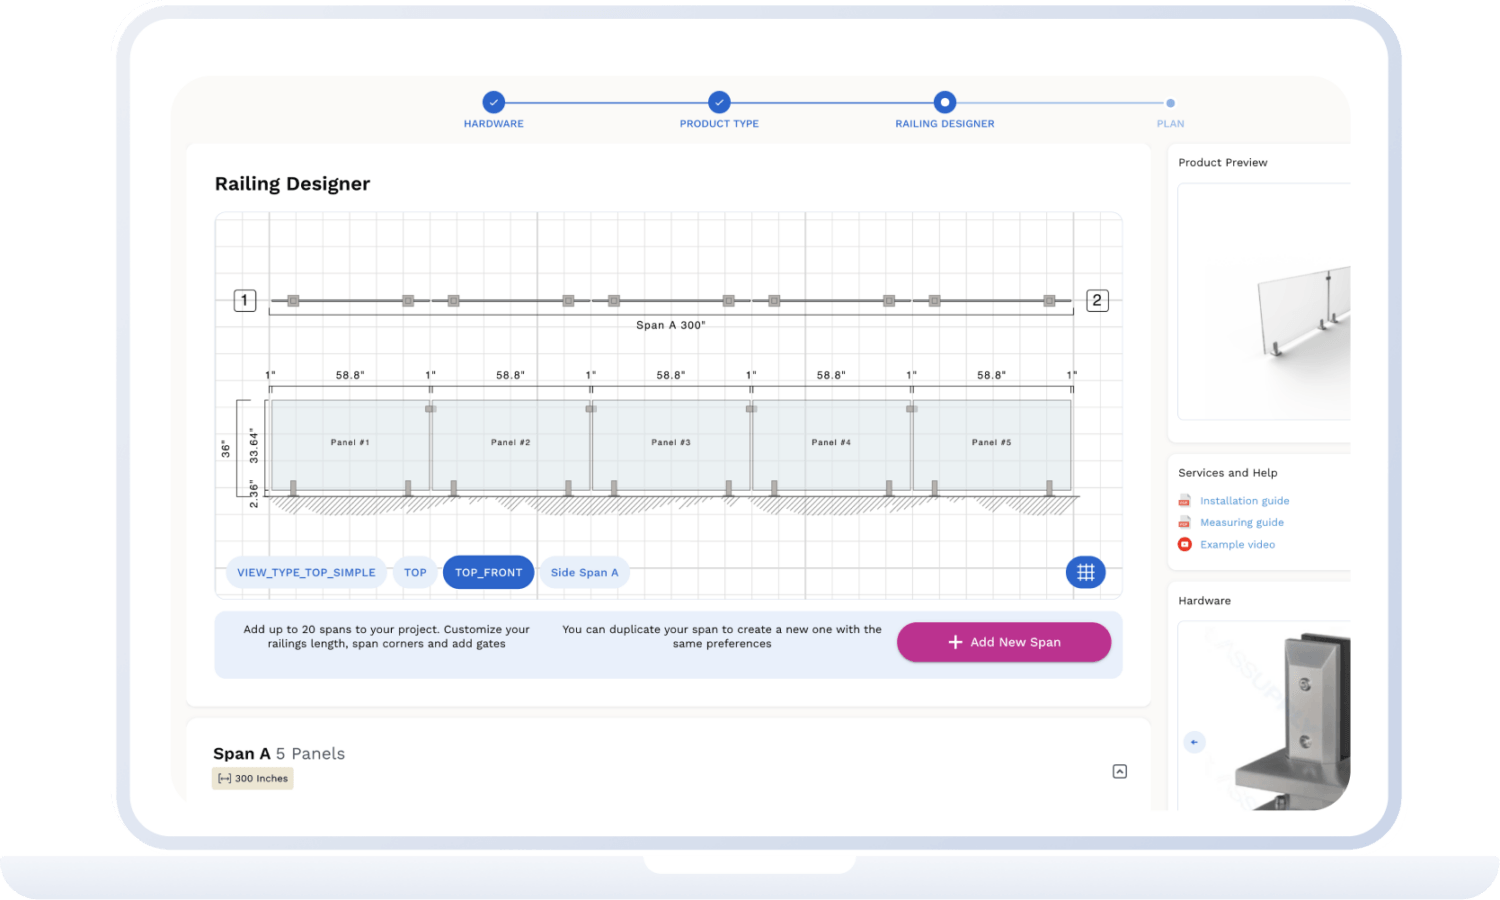Click the Railing Designer step circle
1500x900 pixels.
pyautogui.click(x=945, y=102)
